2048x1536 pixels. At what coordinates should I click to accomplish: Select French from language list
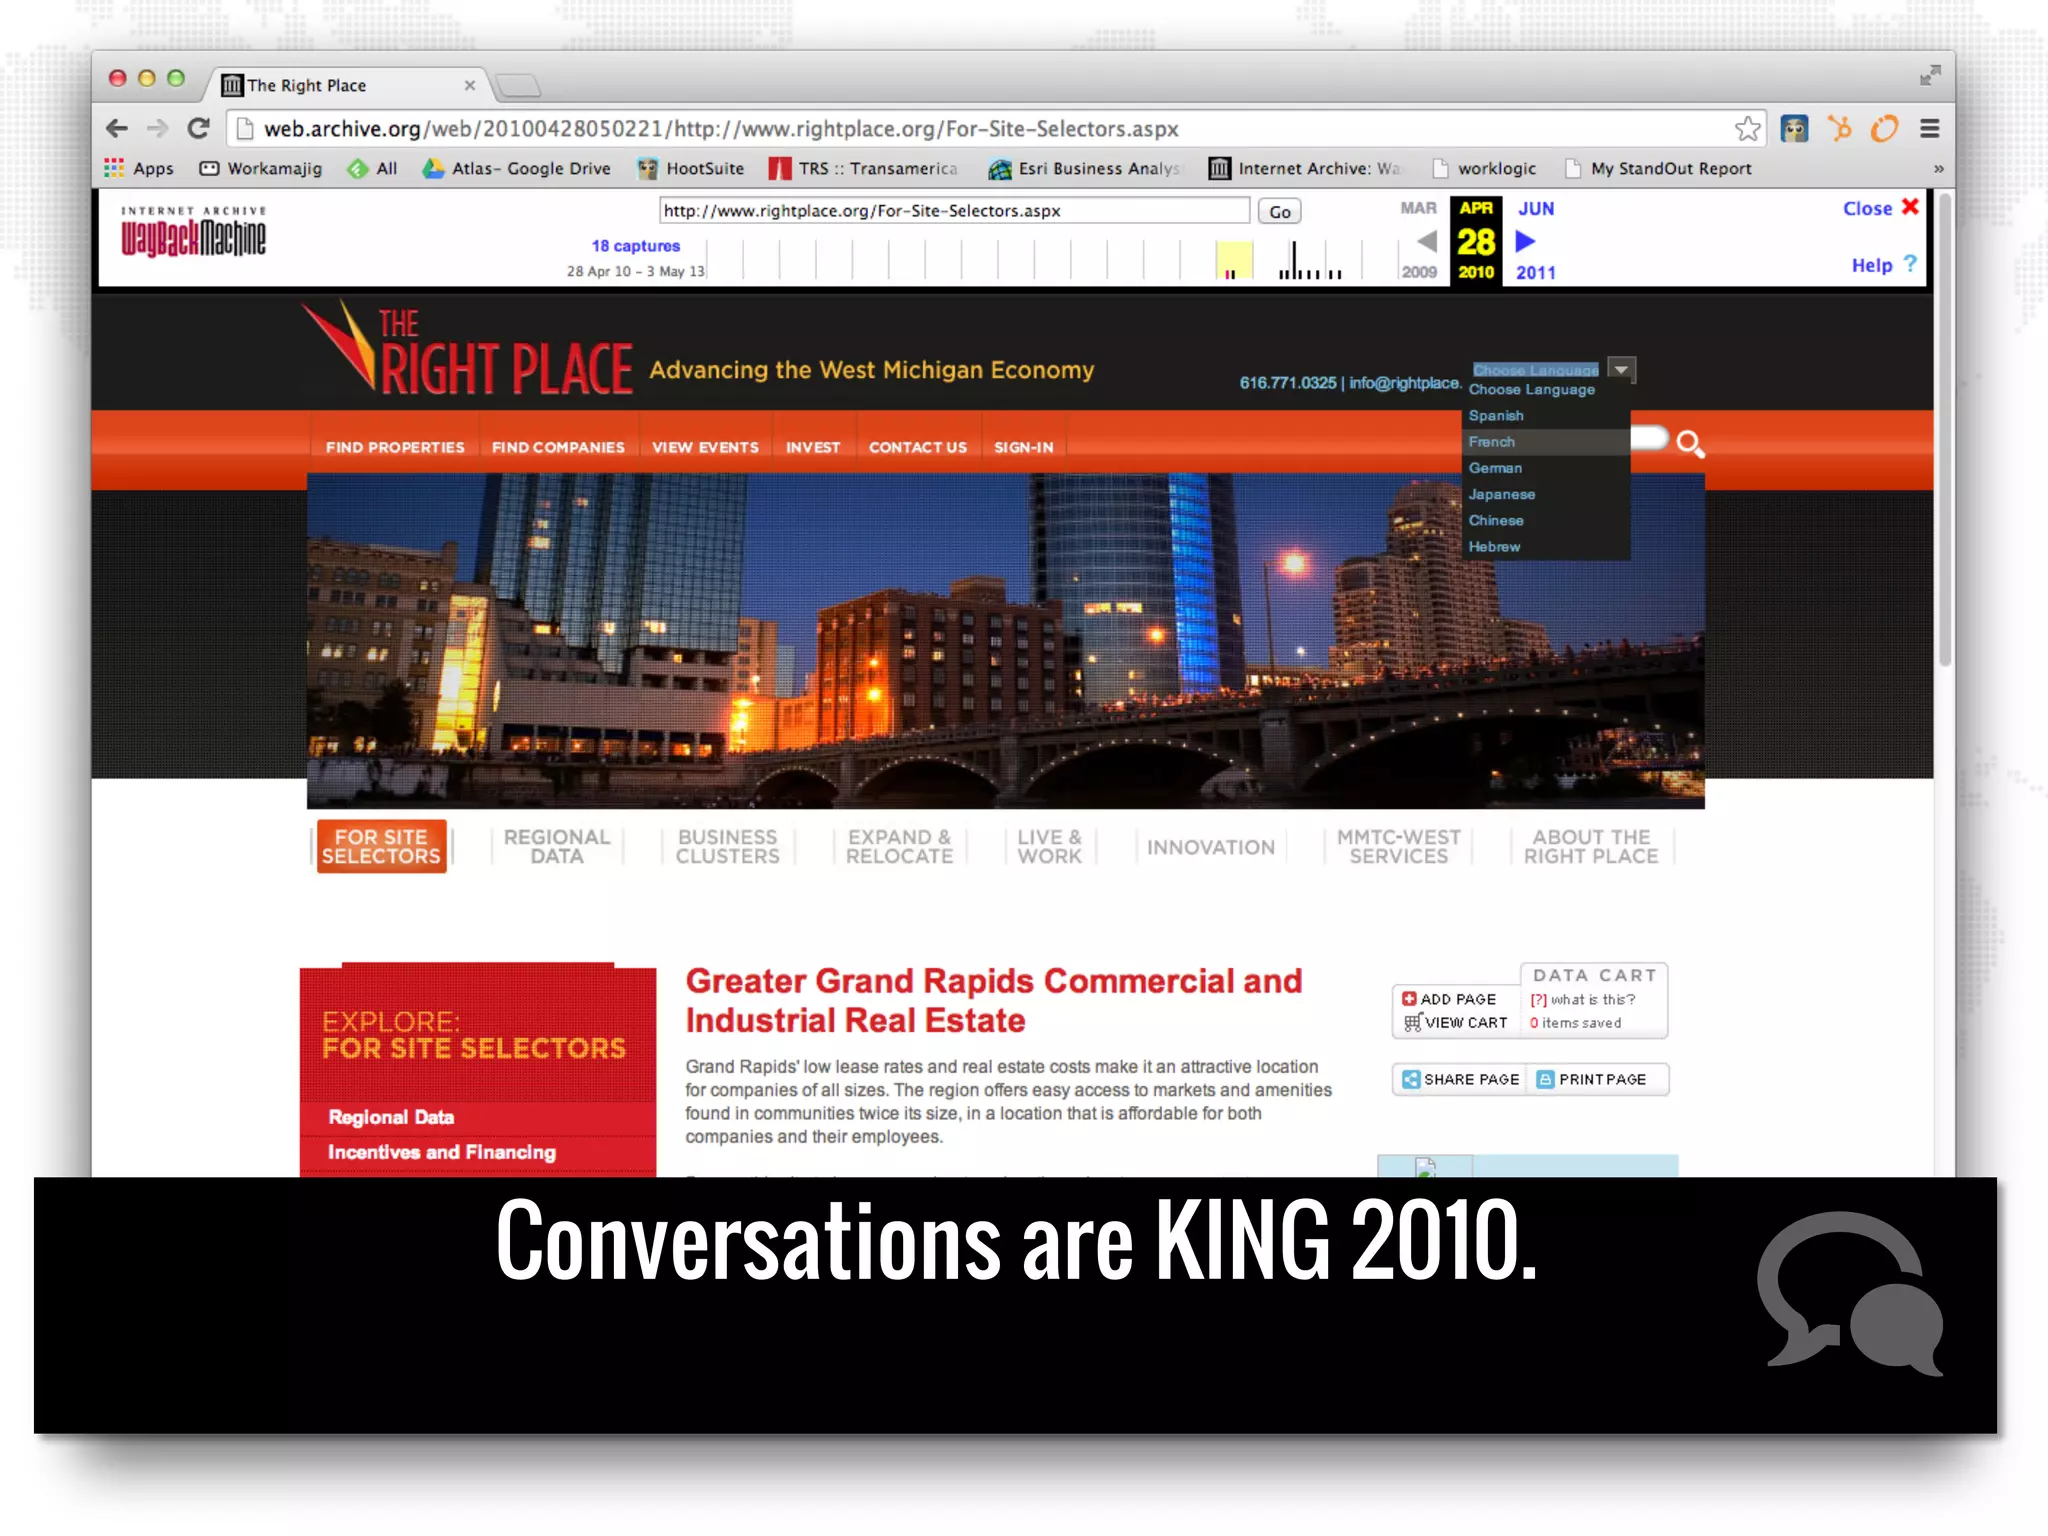[x=1546, y=442]
